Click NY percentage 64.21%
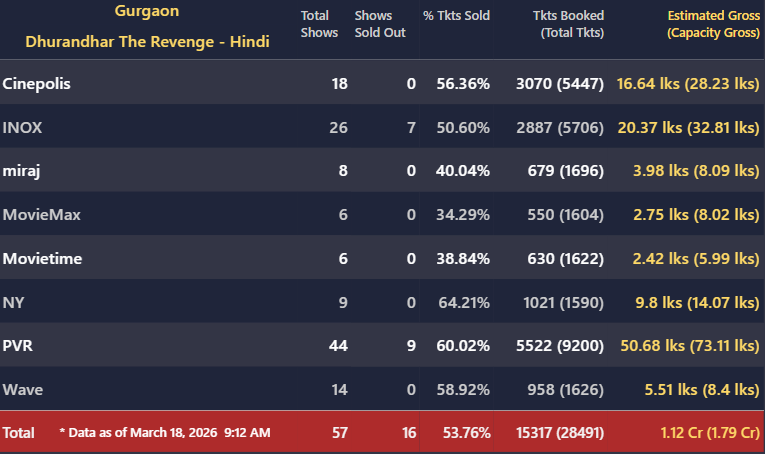 point(464,303)
